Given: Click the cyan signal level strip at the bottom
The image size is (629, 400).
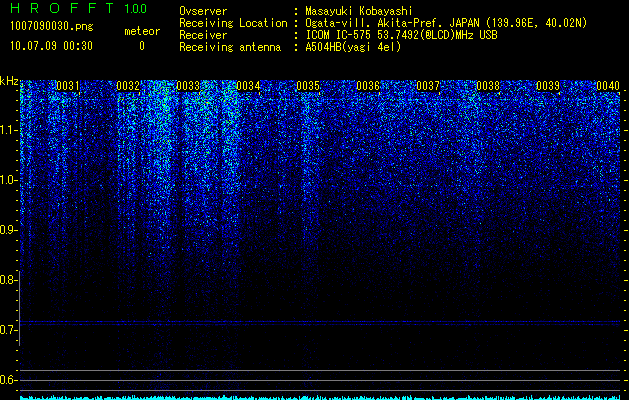Looking at the screenshot, I should pyautogui.click(x=320, y=397).
